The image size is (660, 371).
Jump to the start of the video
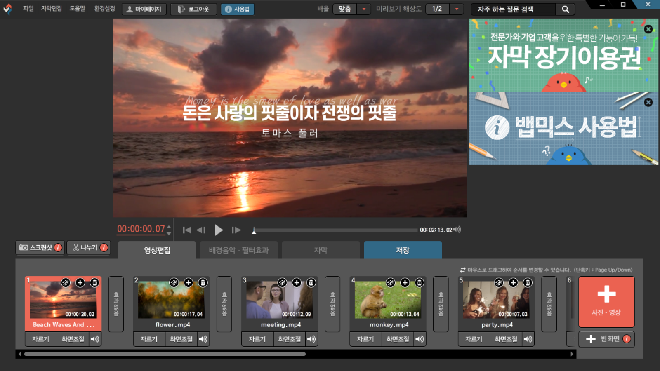(x=186, y=230)
